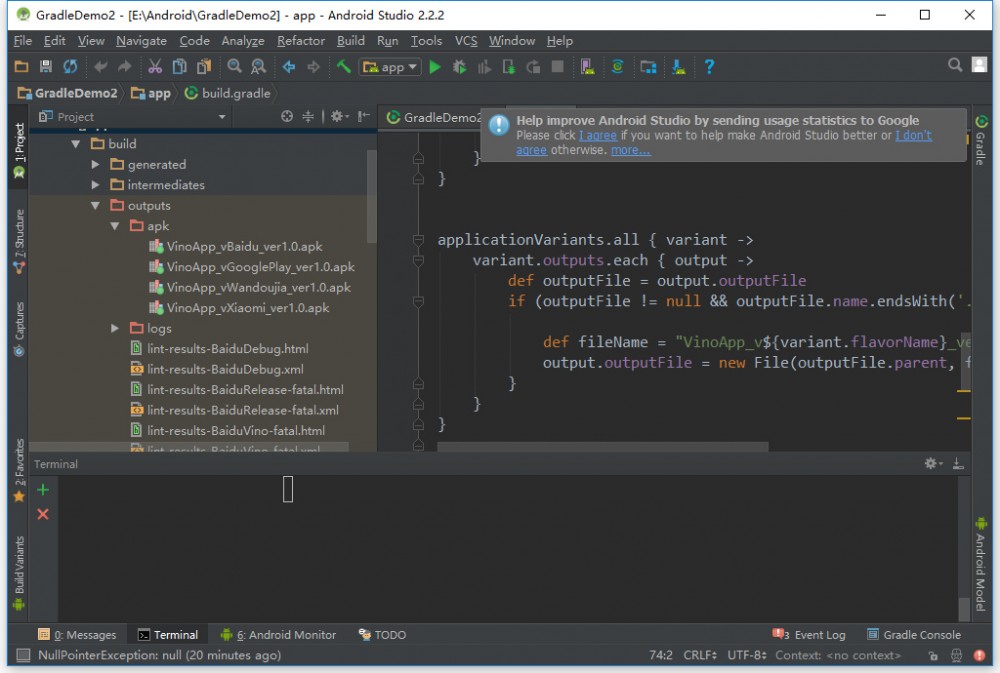Collapse the apk folder
Image resolution: width=1000 pixels, height=673 pixels.
pos(113,226)
